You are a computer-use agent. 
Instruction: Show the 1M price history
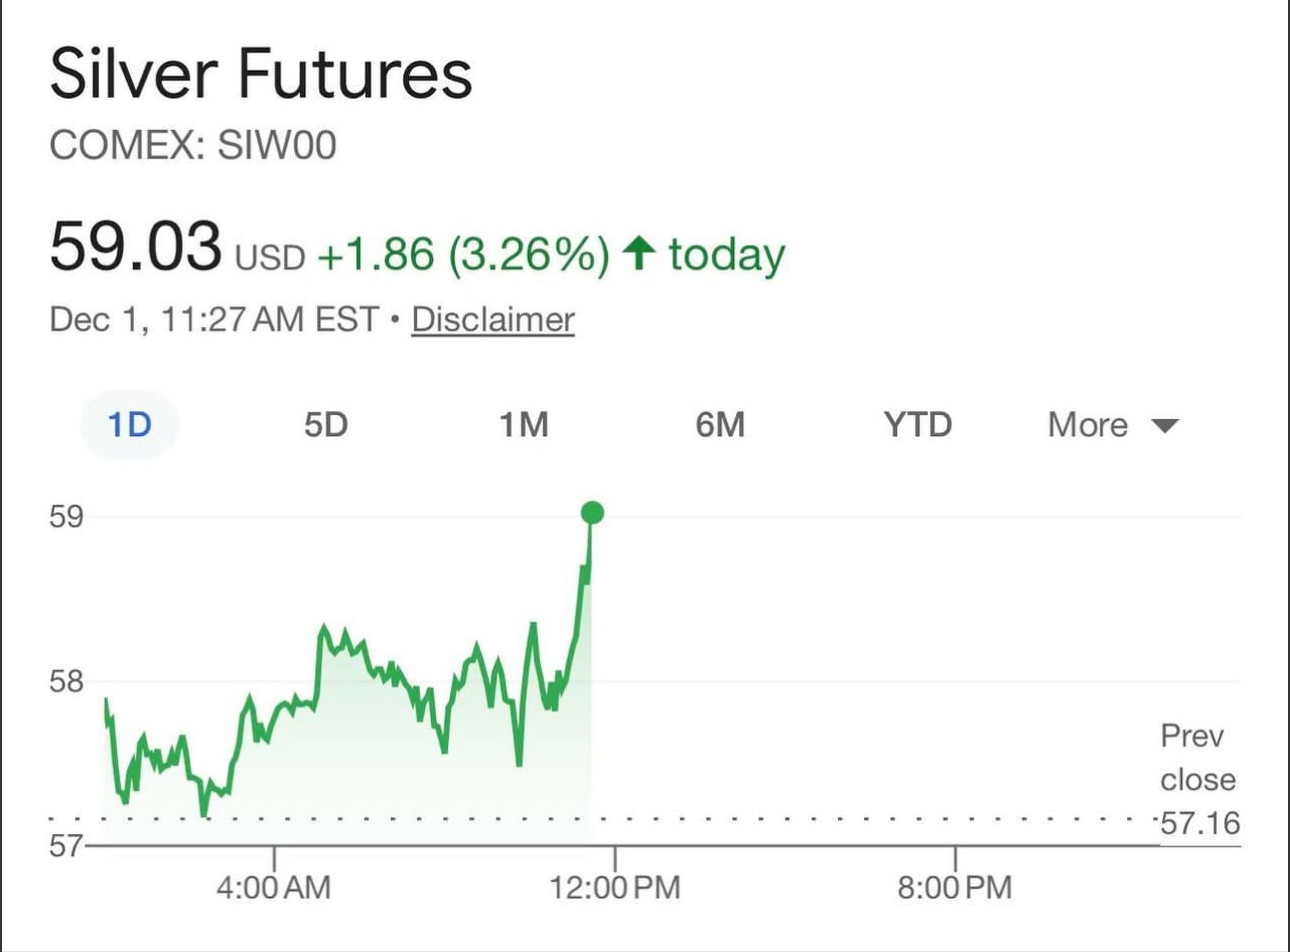click(524, 425)
